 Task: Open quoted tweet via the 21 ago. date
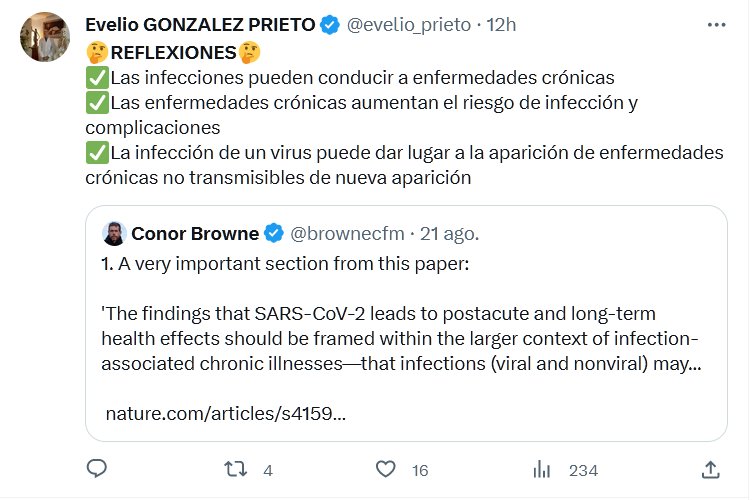point(450,234)
